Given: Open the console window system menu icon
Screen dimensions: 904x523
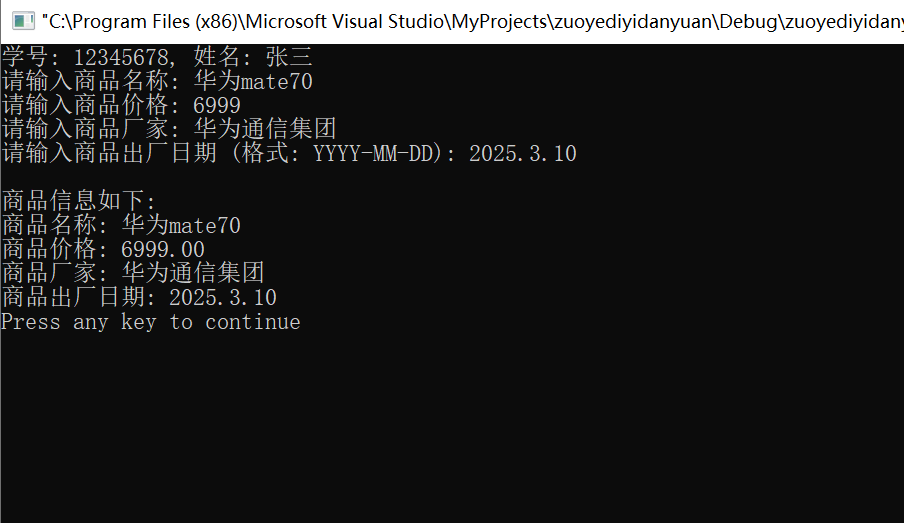Looking at the screenshot, I should point(23,21).
